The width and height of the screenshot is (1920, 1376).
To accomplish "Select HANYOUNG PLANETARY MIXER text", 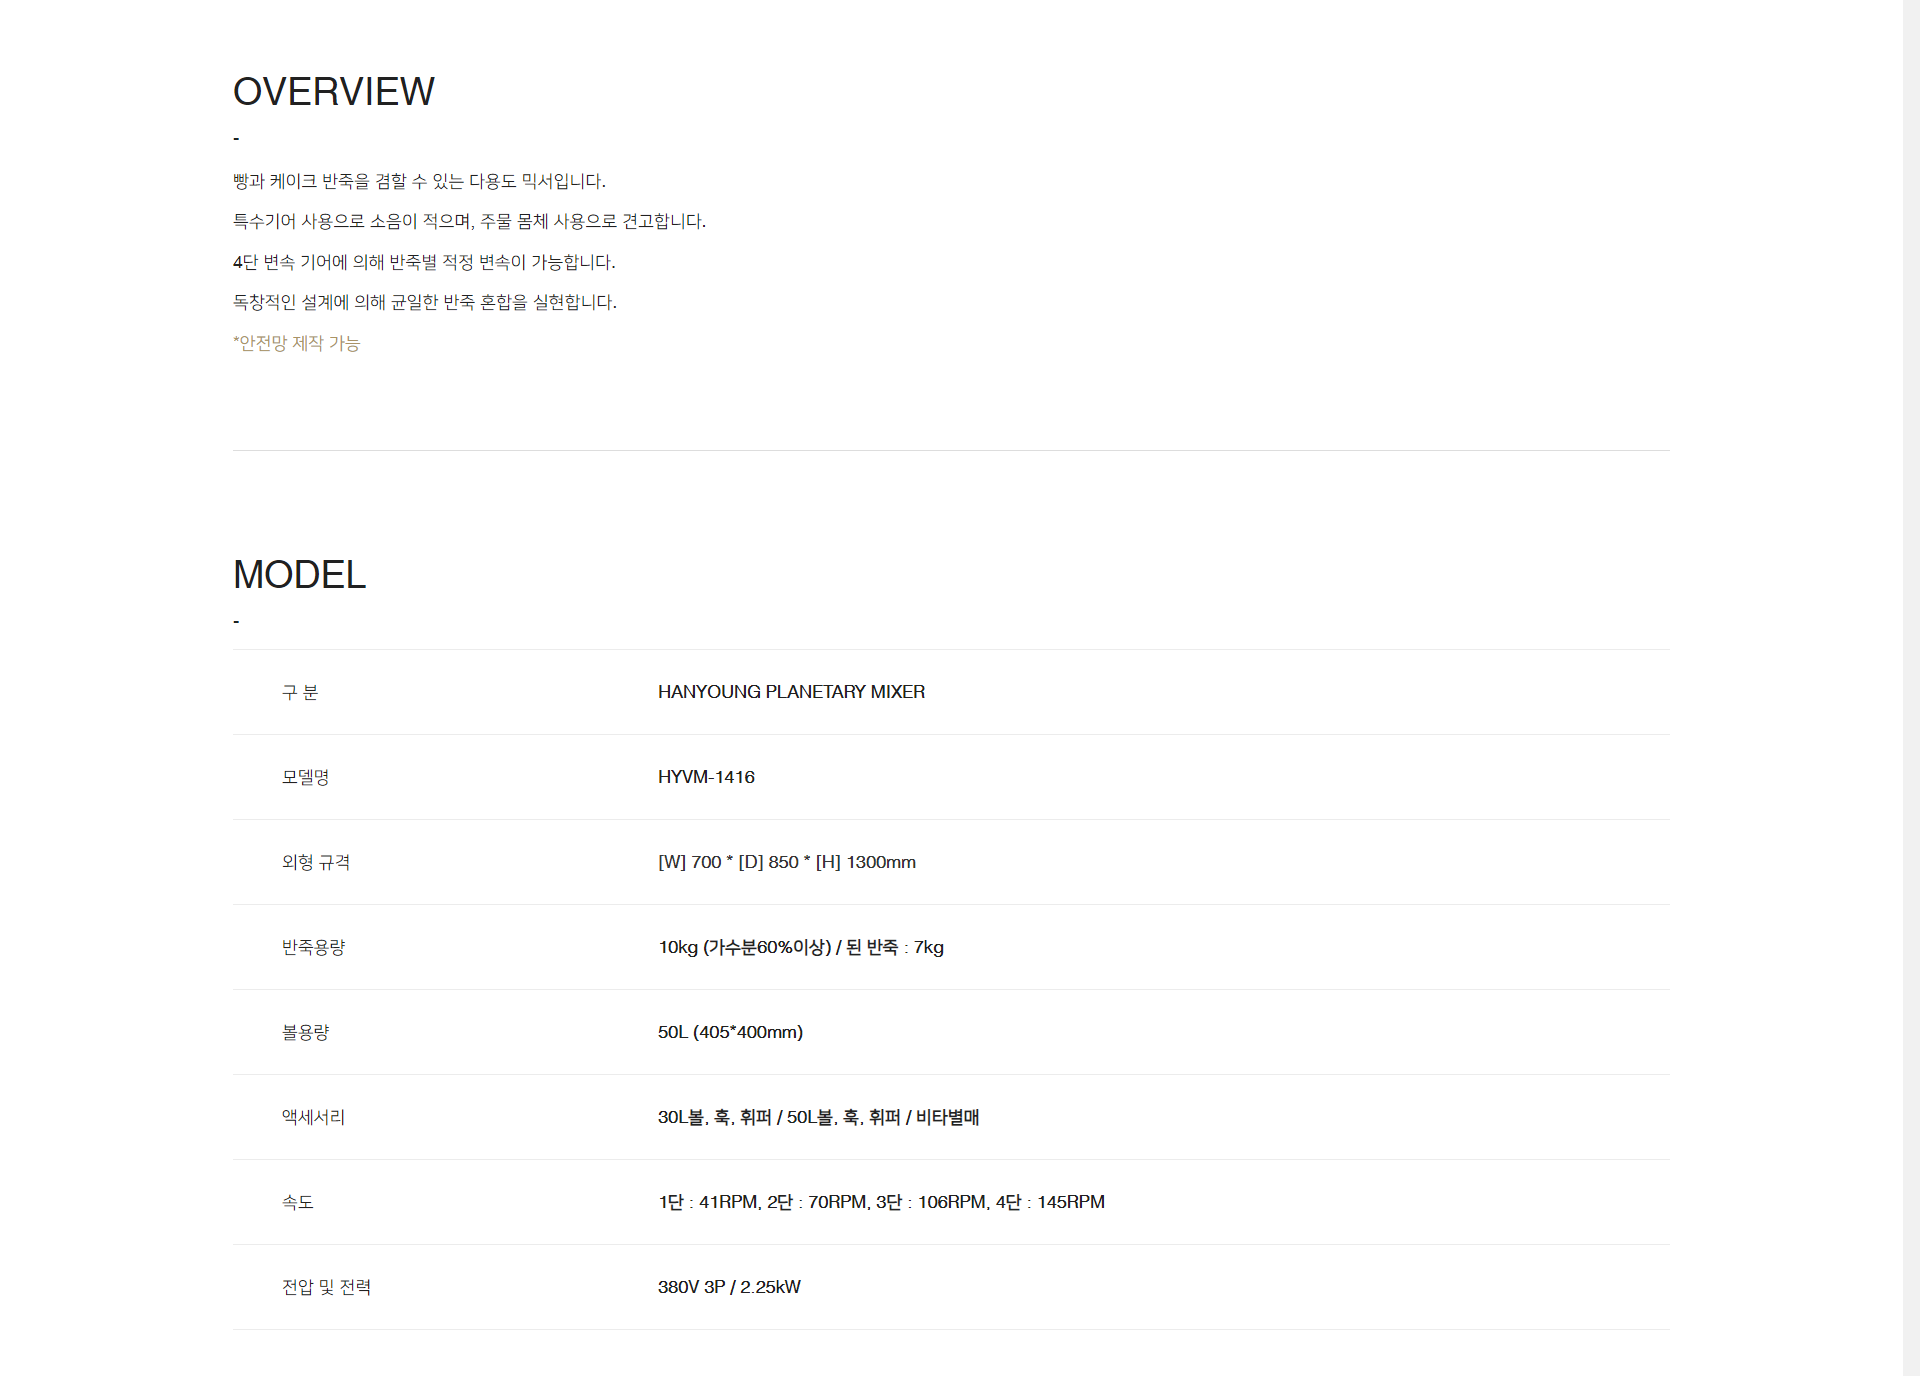I will 791,692.
